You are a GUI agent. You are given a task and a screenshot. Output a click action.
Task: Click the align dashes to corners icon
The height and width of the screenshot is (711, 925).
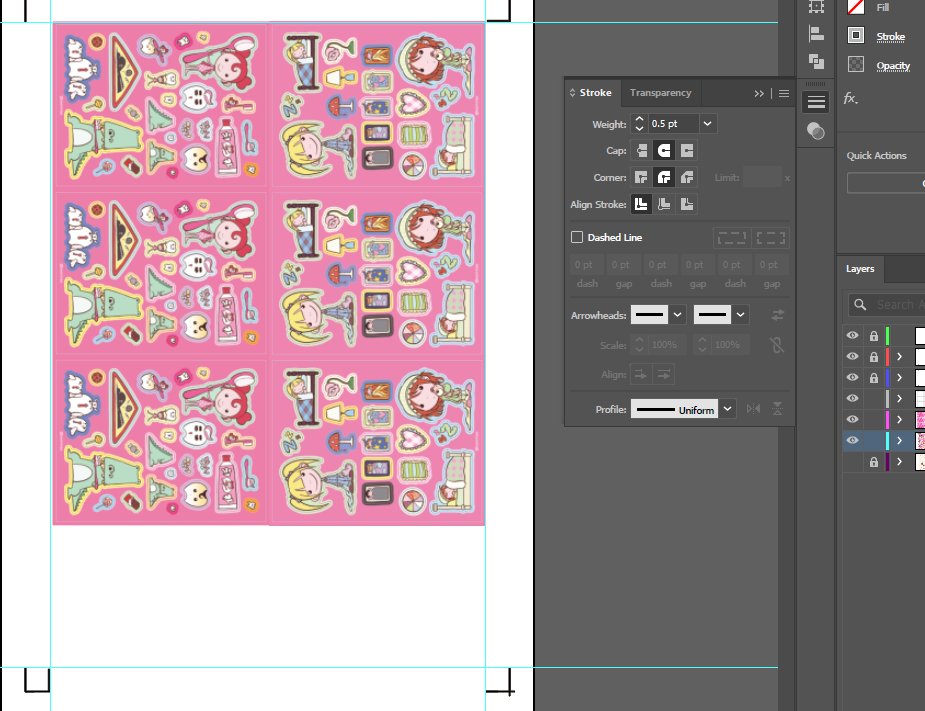pos(770,238)
